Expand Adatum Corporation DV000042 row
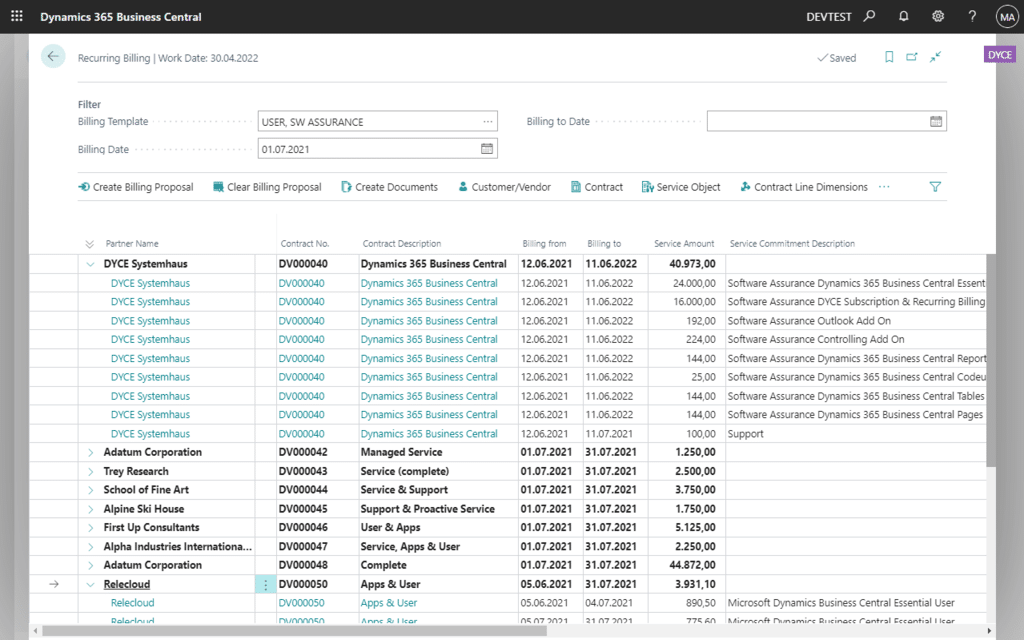Screen dimensions: 1024x640 pyautogui.click(x=90, y=453)
